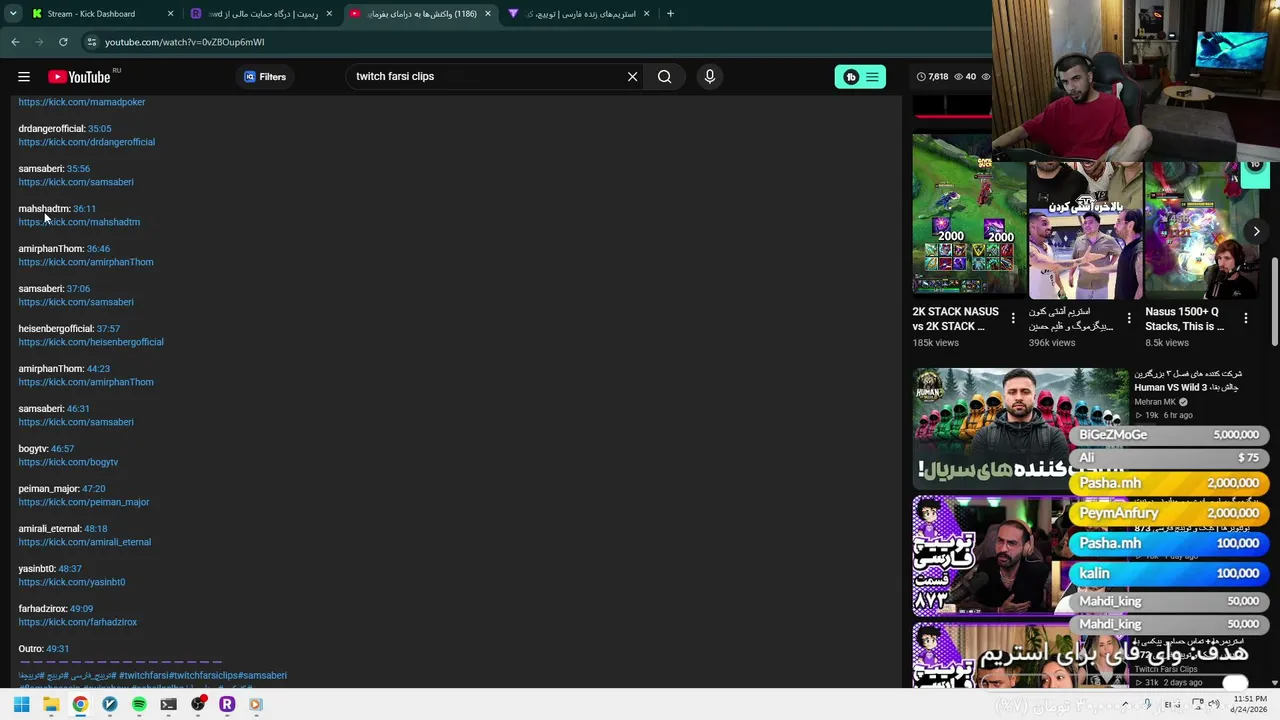The height and width of the screenshot is (720, 1280).
Task: Select the active YouTube (1186) tab
Action: tap(420, 14)
